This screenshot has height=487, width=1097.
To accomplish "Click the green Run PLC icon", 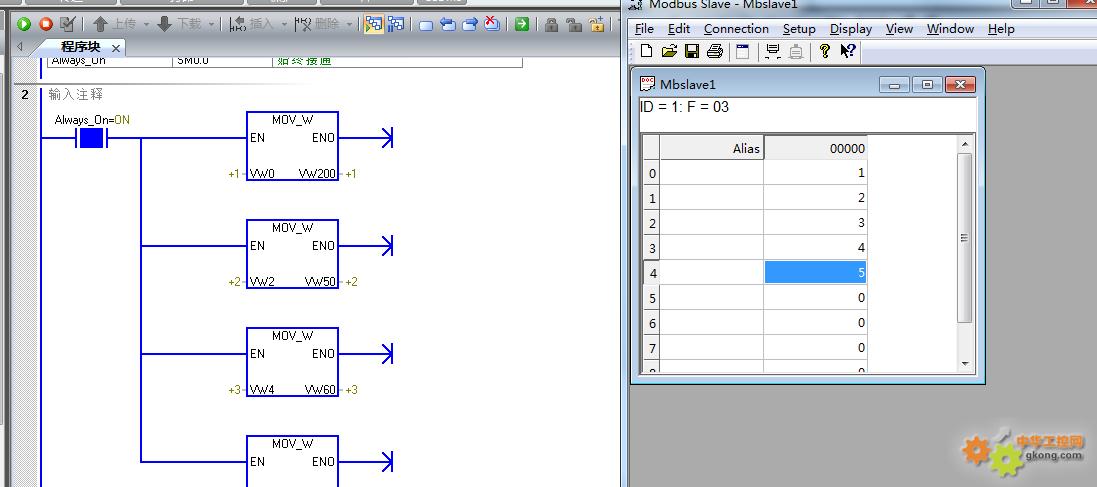I will 24,24.
